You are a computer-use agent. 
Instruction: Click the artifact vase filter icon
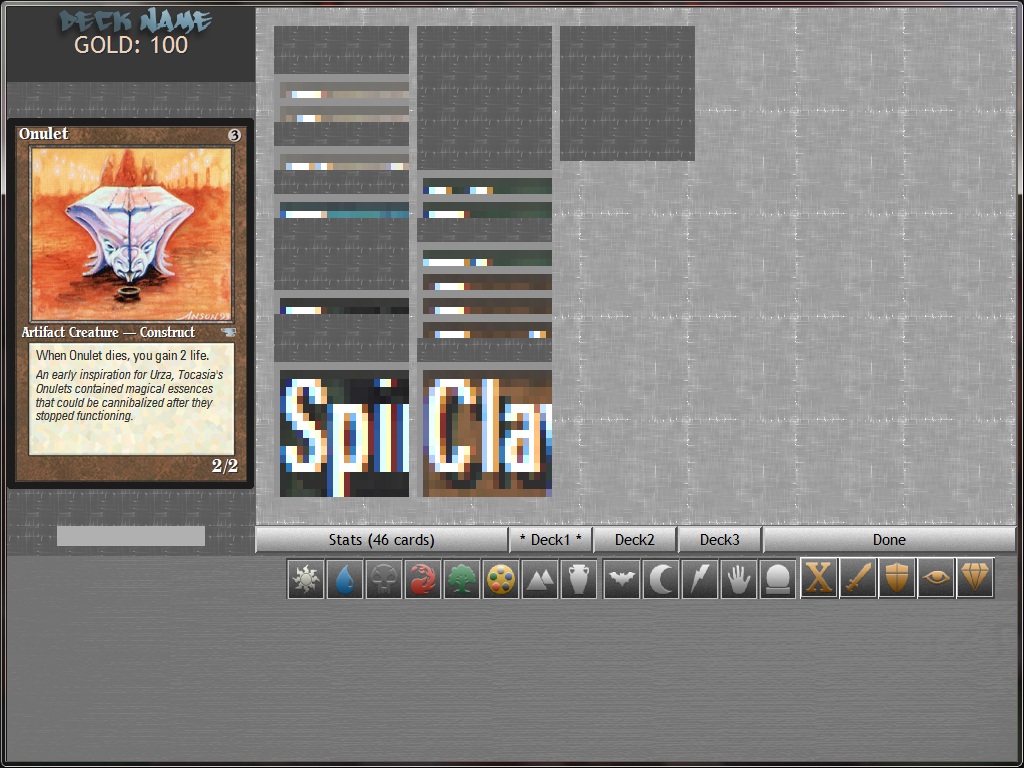point(579,579)
